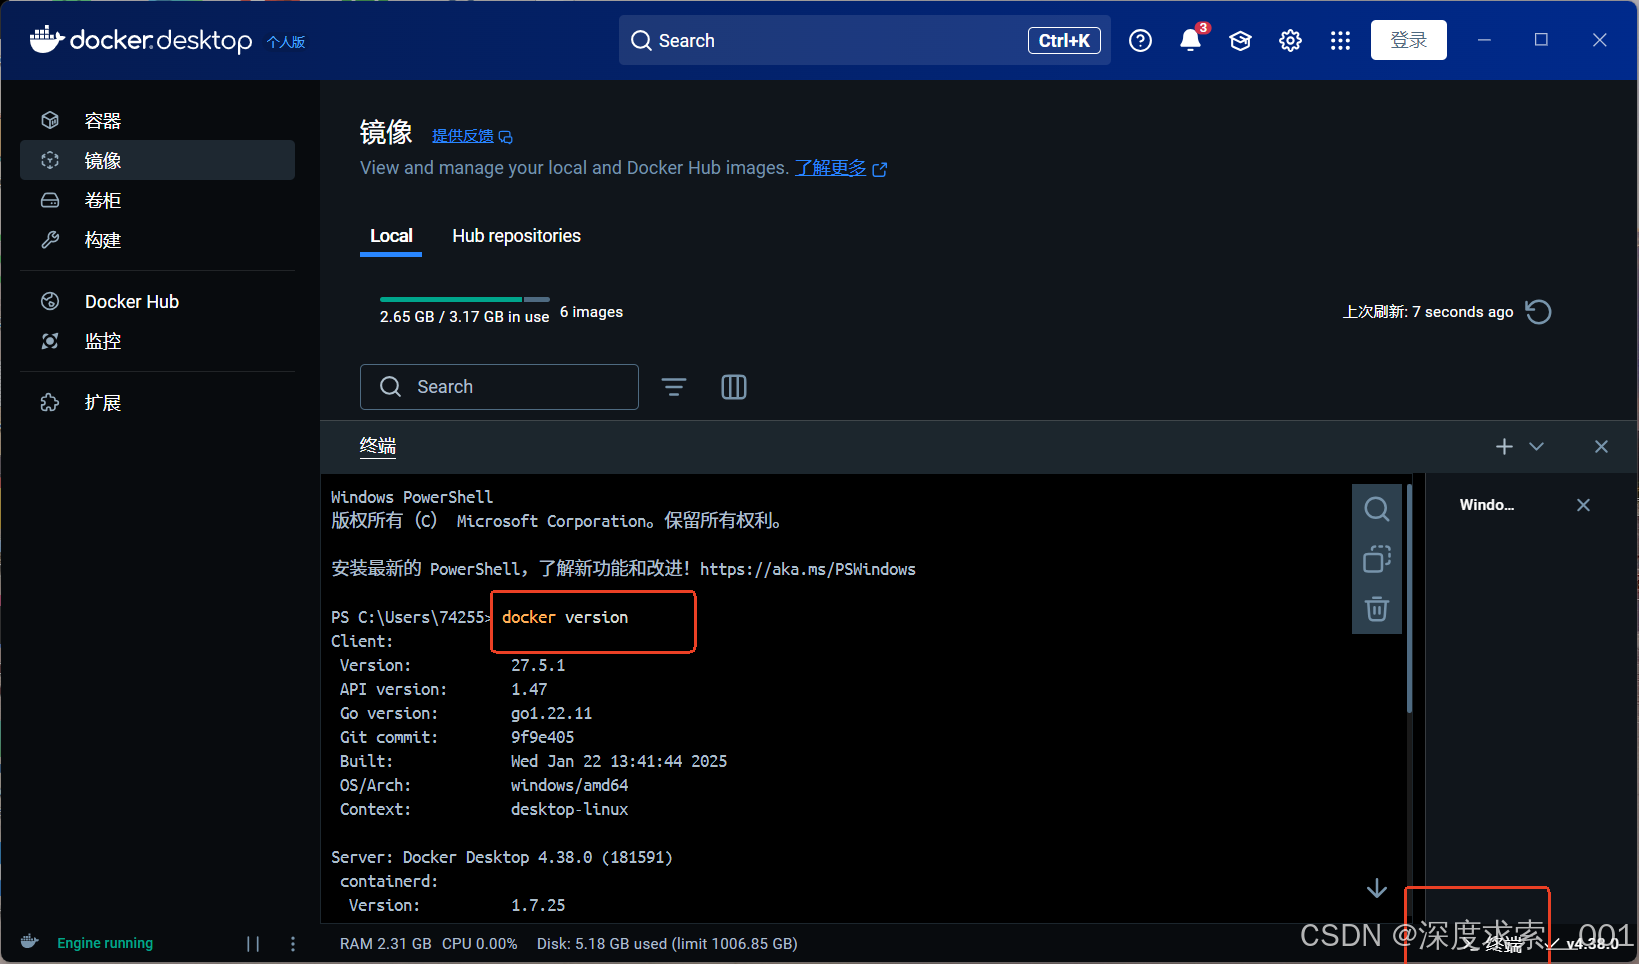Viewport: 1639px width, 964px height.
Task: Open Docker Hub sidebar item
Action: (157, 301)
